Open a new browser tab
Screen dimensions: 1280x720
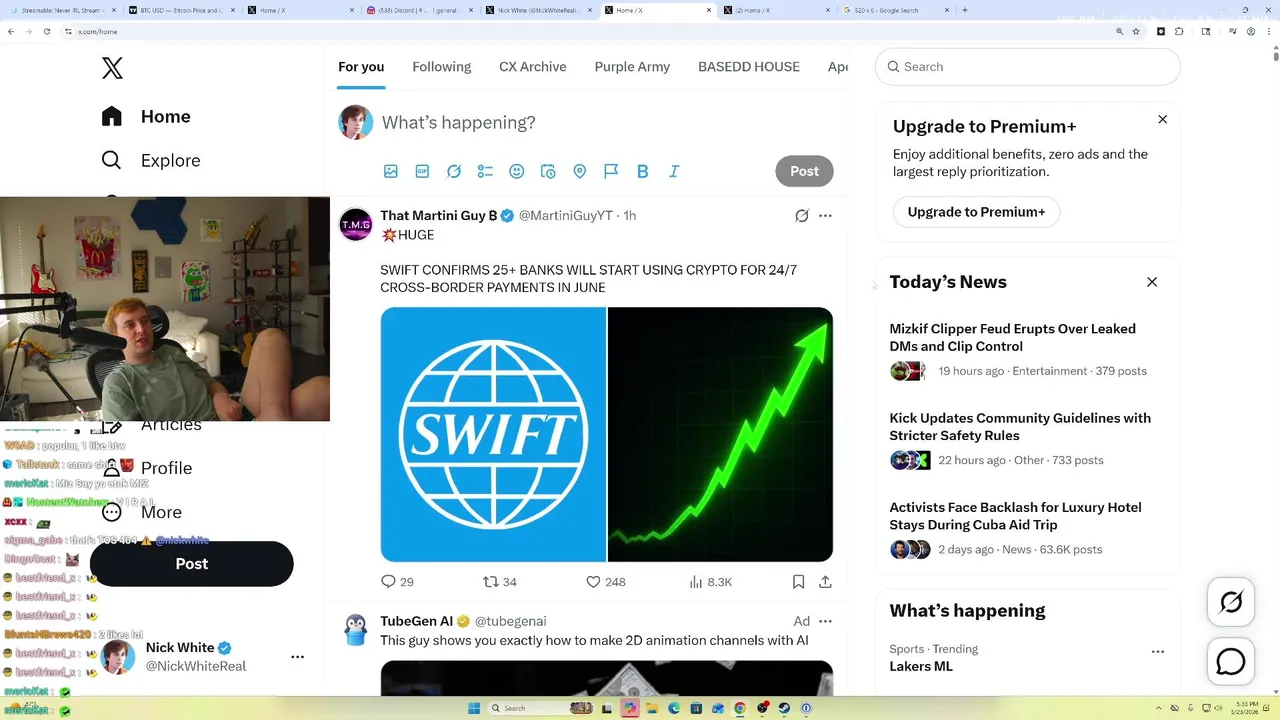pyautogui.click(x=965, y=10)
